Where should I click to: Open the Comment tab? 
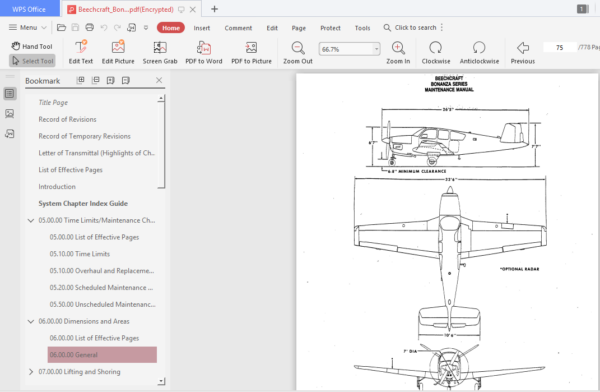tap(238, 28)
